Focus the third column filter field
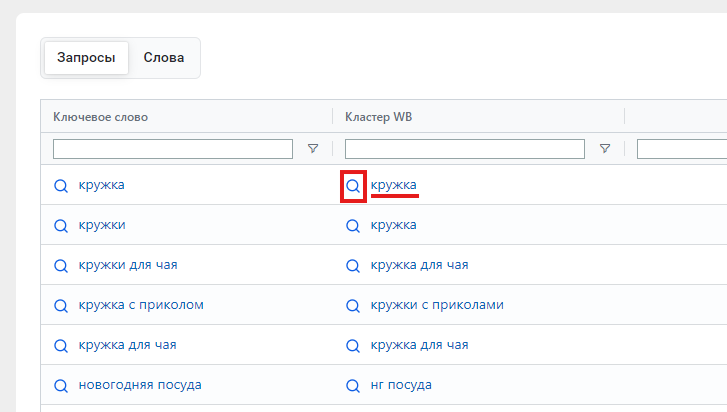Screen dimensions: 727x412 click(x=682, y=149)
